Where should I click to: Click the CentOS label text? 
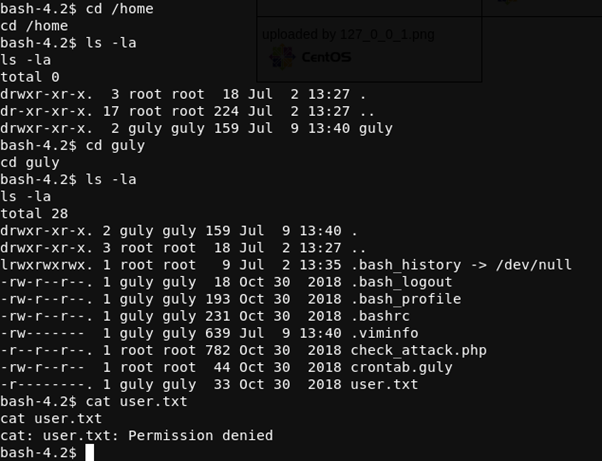click(325, 57)
